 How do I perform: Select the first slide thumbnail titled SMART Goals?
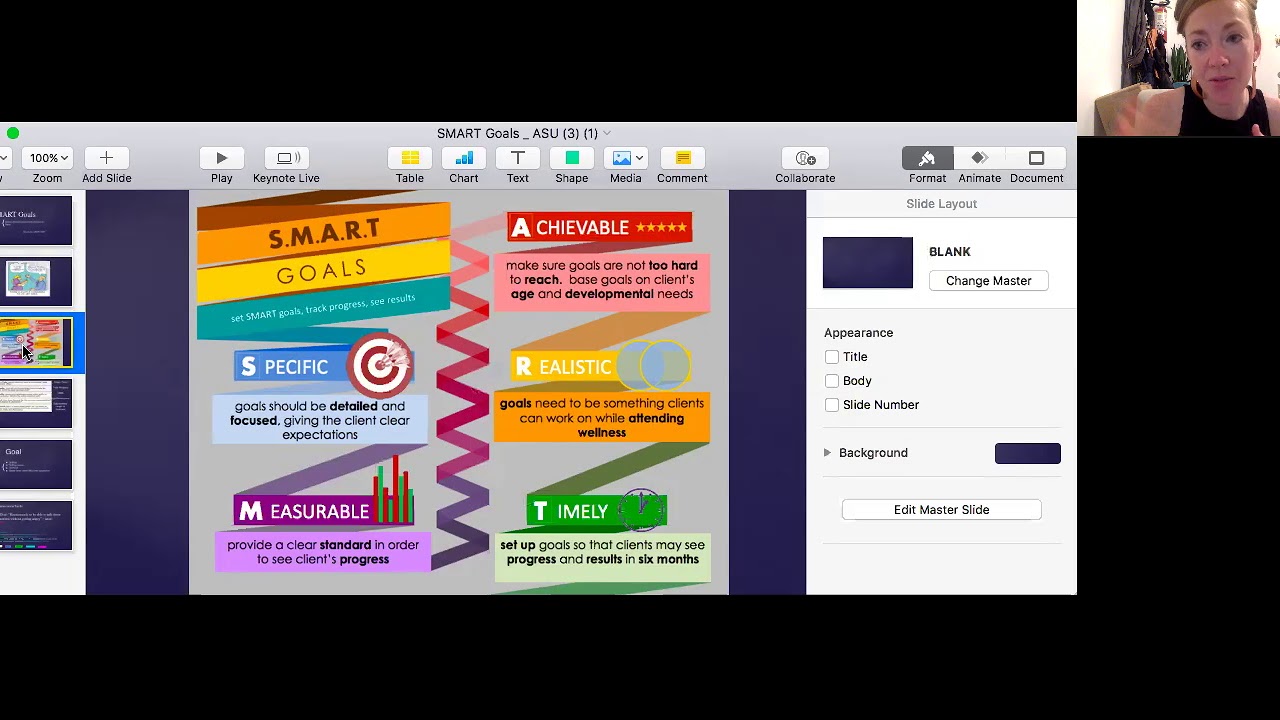coord(36,221)
